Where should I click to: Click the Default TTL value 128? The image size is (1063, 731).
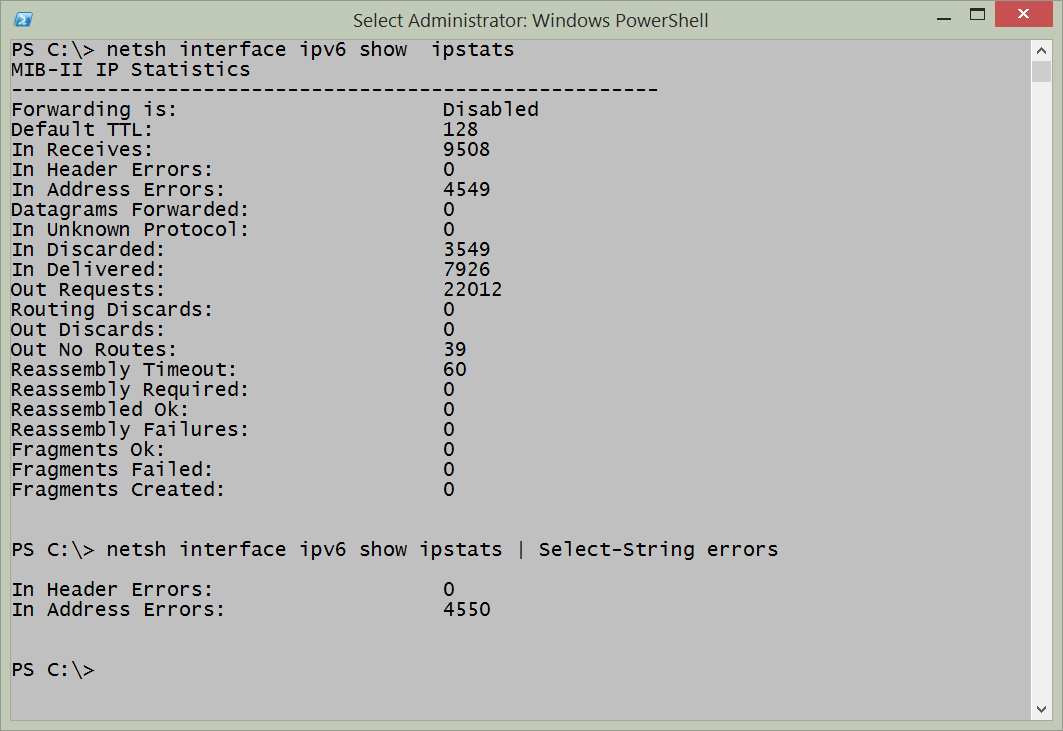click(460, 130)
